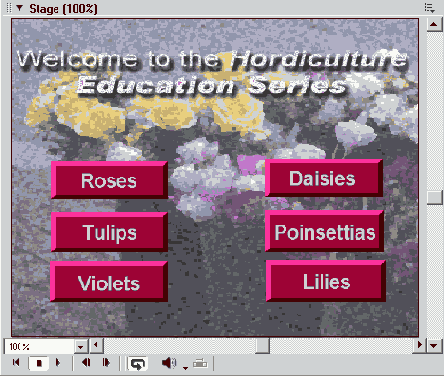Open the volume level dropdown arrow
This screenshot has height=376, width=444.
(x=185, y=368)
